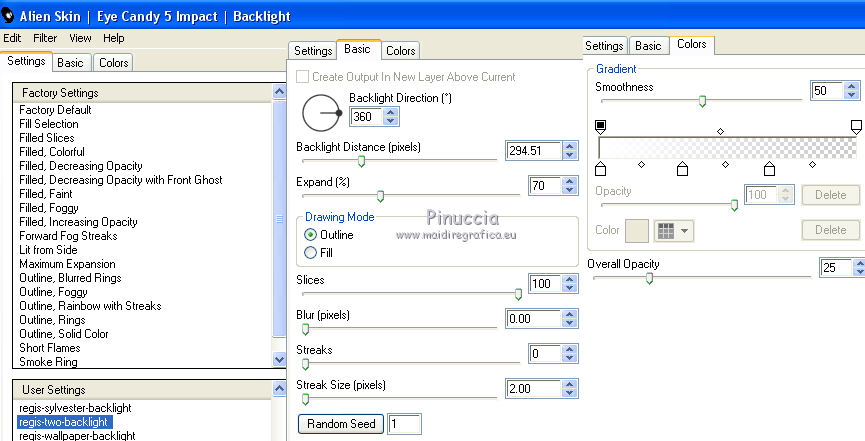Select the Fill drawing mode
This screenshot has height=441, width=865.
[x=310, y=253]
